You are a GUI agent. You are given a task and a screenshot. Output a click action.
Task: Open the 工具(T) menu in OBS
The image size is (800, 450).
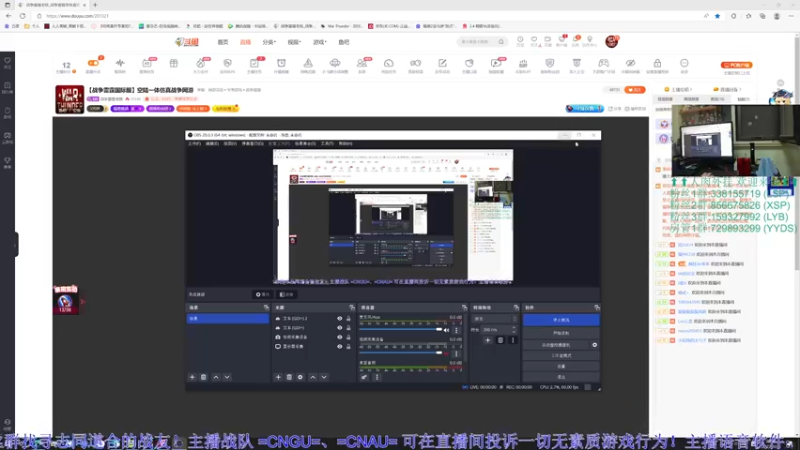tap(327, 144)
